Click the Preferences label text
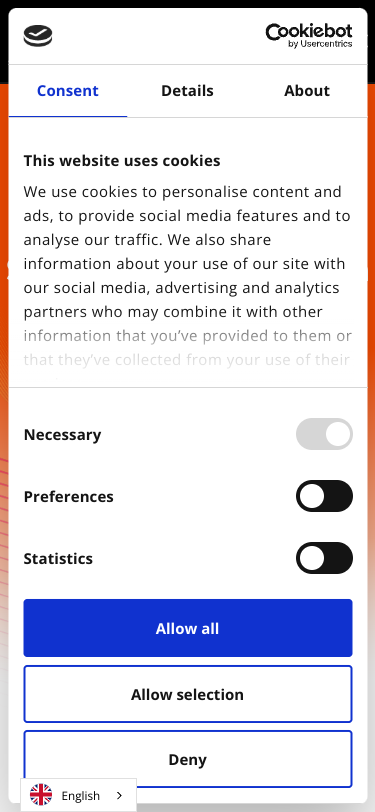This screenshot has width=375, height=812. pyautogui.click(x=68, y=497)
